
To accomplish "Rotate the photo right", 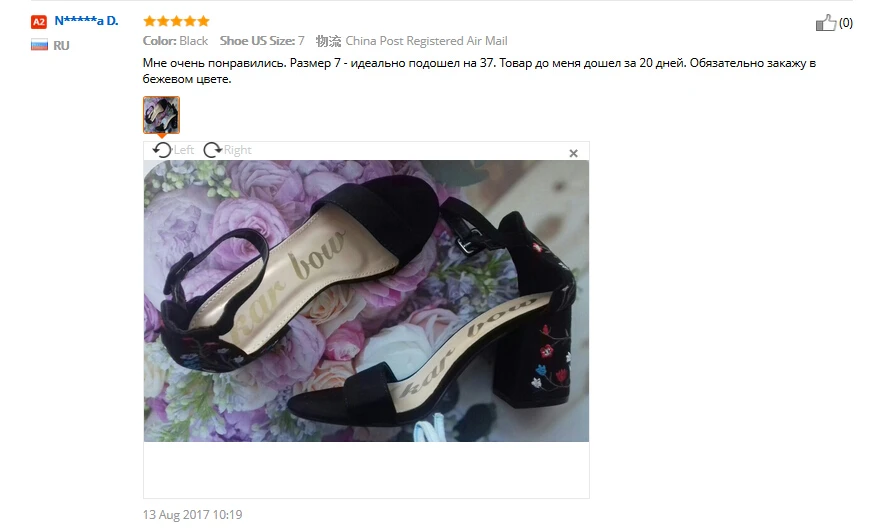I will tap(212, 150).
